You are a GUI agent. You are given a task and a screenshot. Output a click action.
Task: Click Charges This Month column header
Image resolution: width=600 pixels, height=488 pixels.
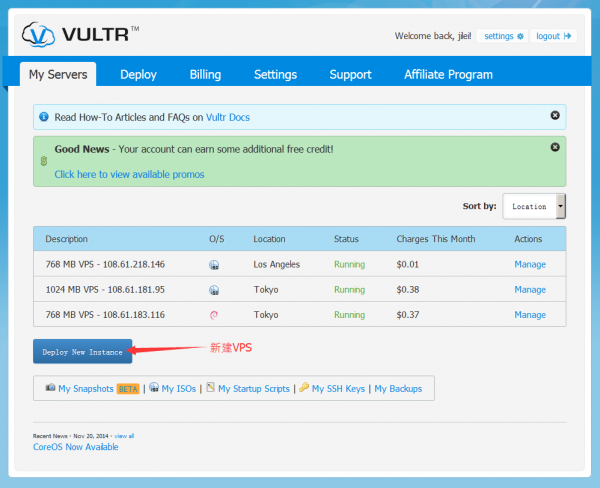pyautogui.click(x=436, y=239)
